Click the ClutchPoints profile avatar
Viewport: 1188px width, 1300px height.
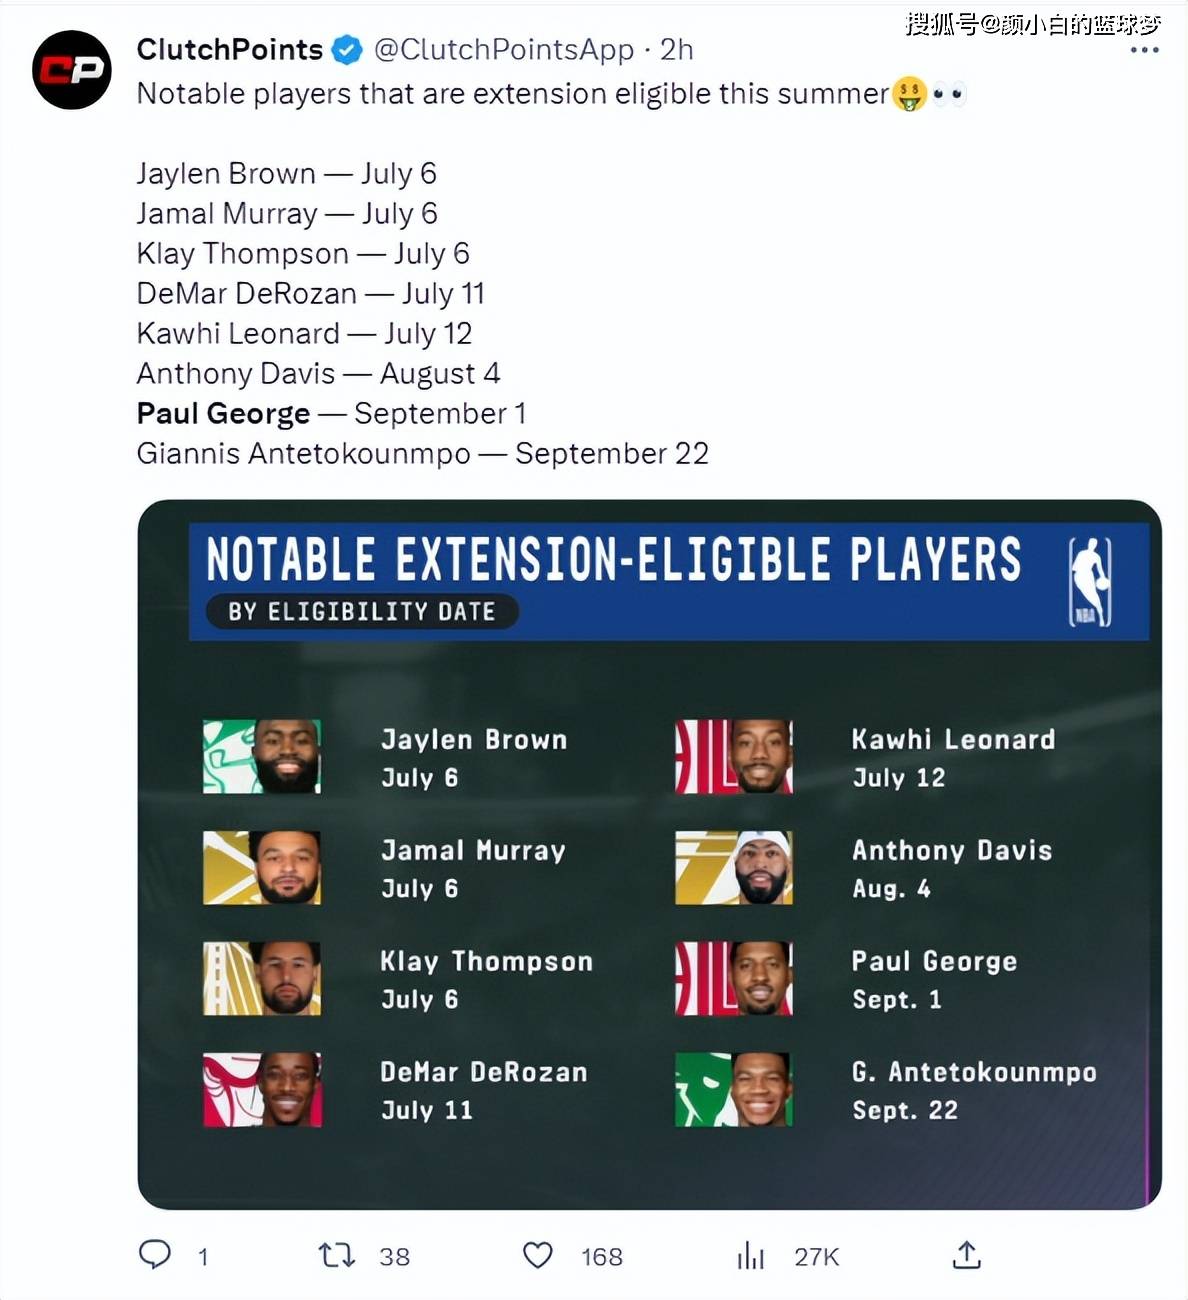(x=72, y=70)
